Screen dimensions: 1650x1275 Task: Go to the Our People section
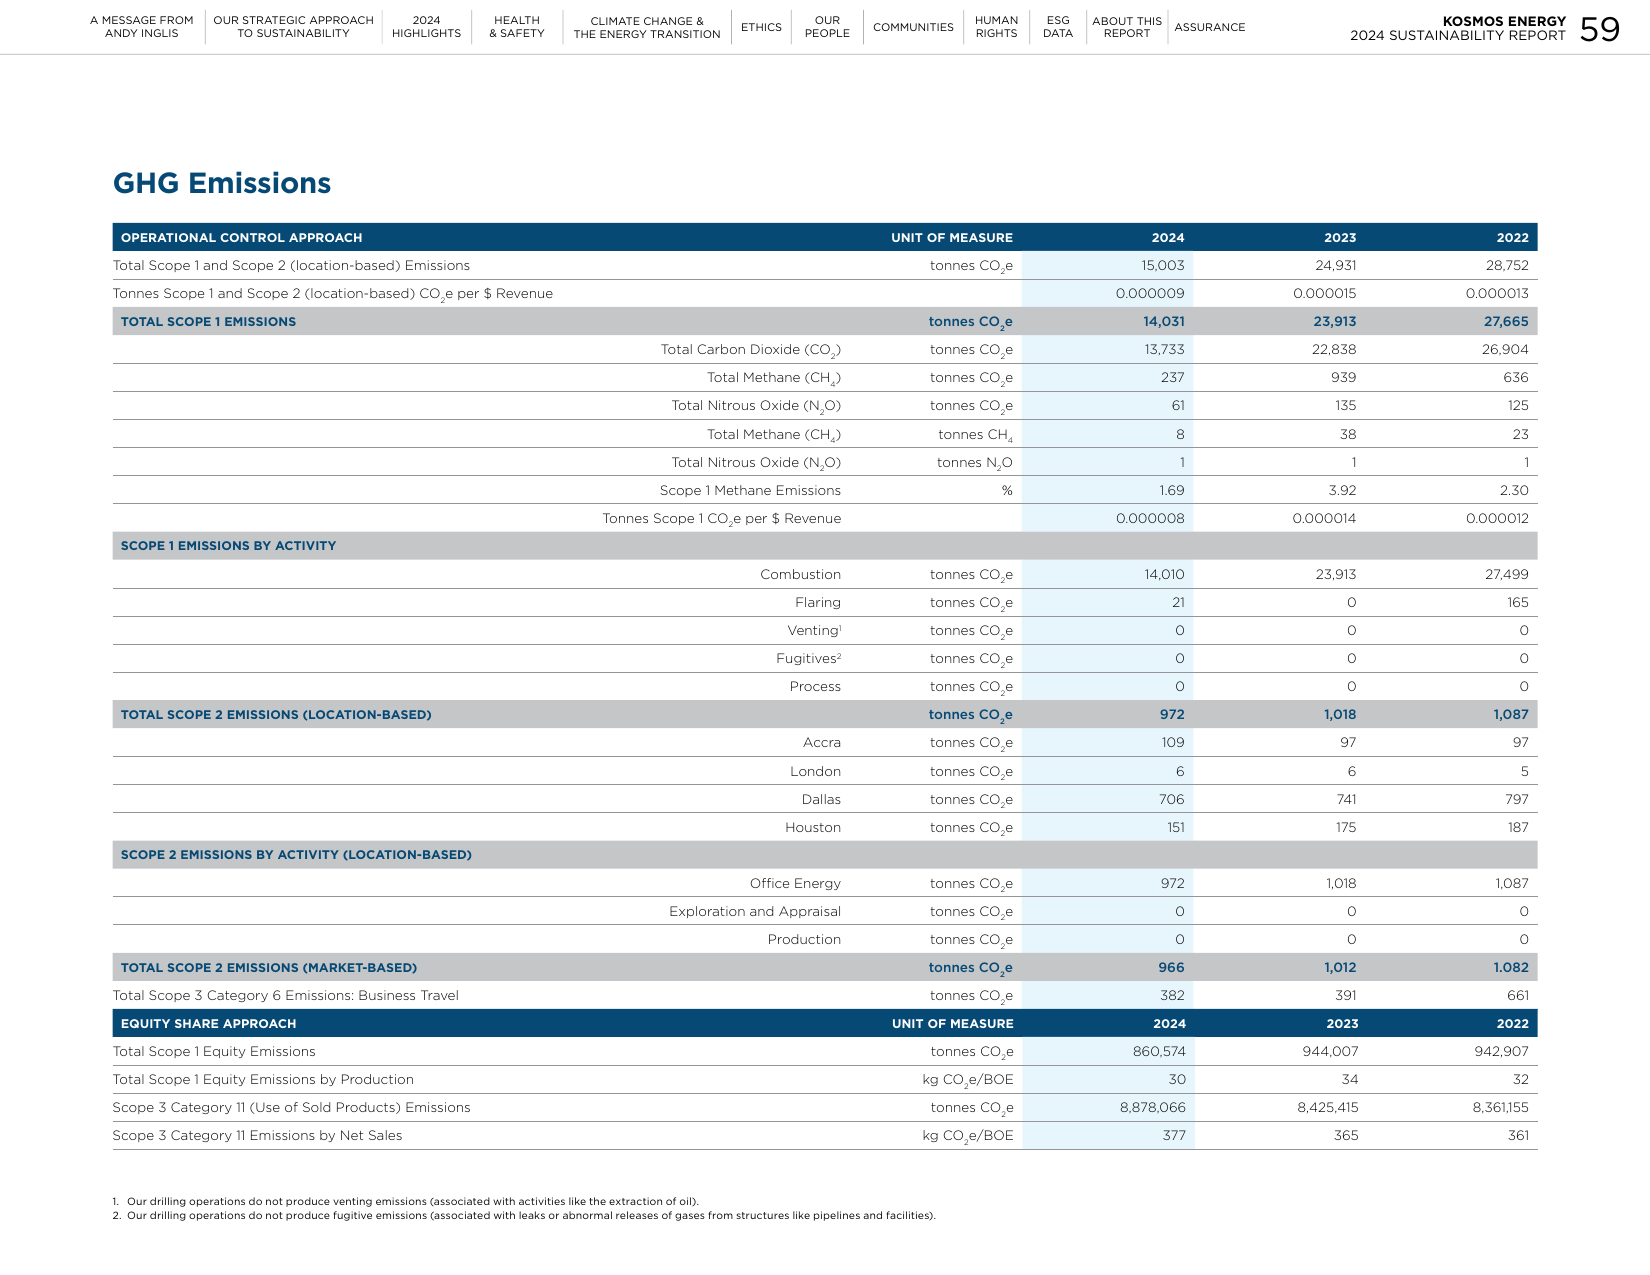point(827,27)
